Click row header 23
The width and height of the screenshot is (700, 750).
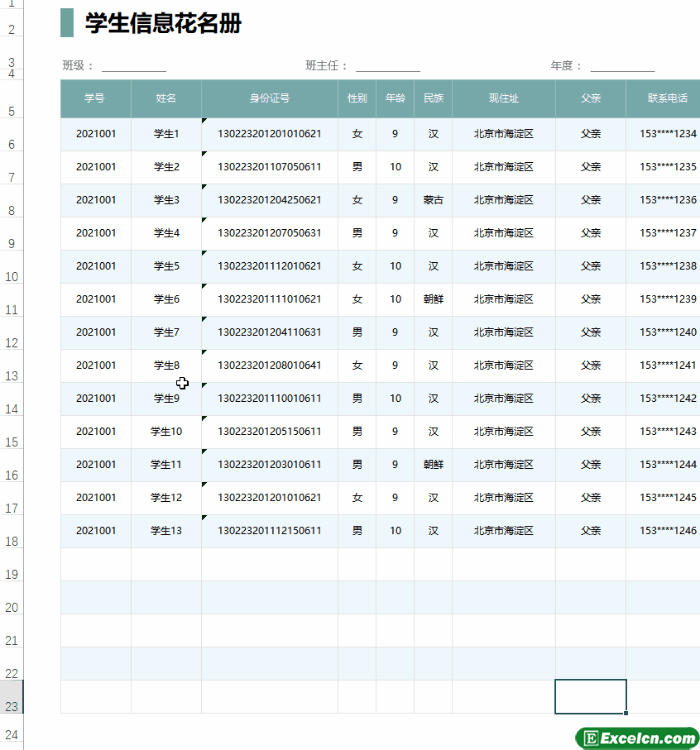11,697
